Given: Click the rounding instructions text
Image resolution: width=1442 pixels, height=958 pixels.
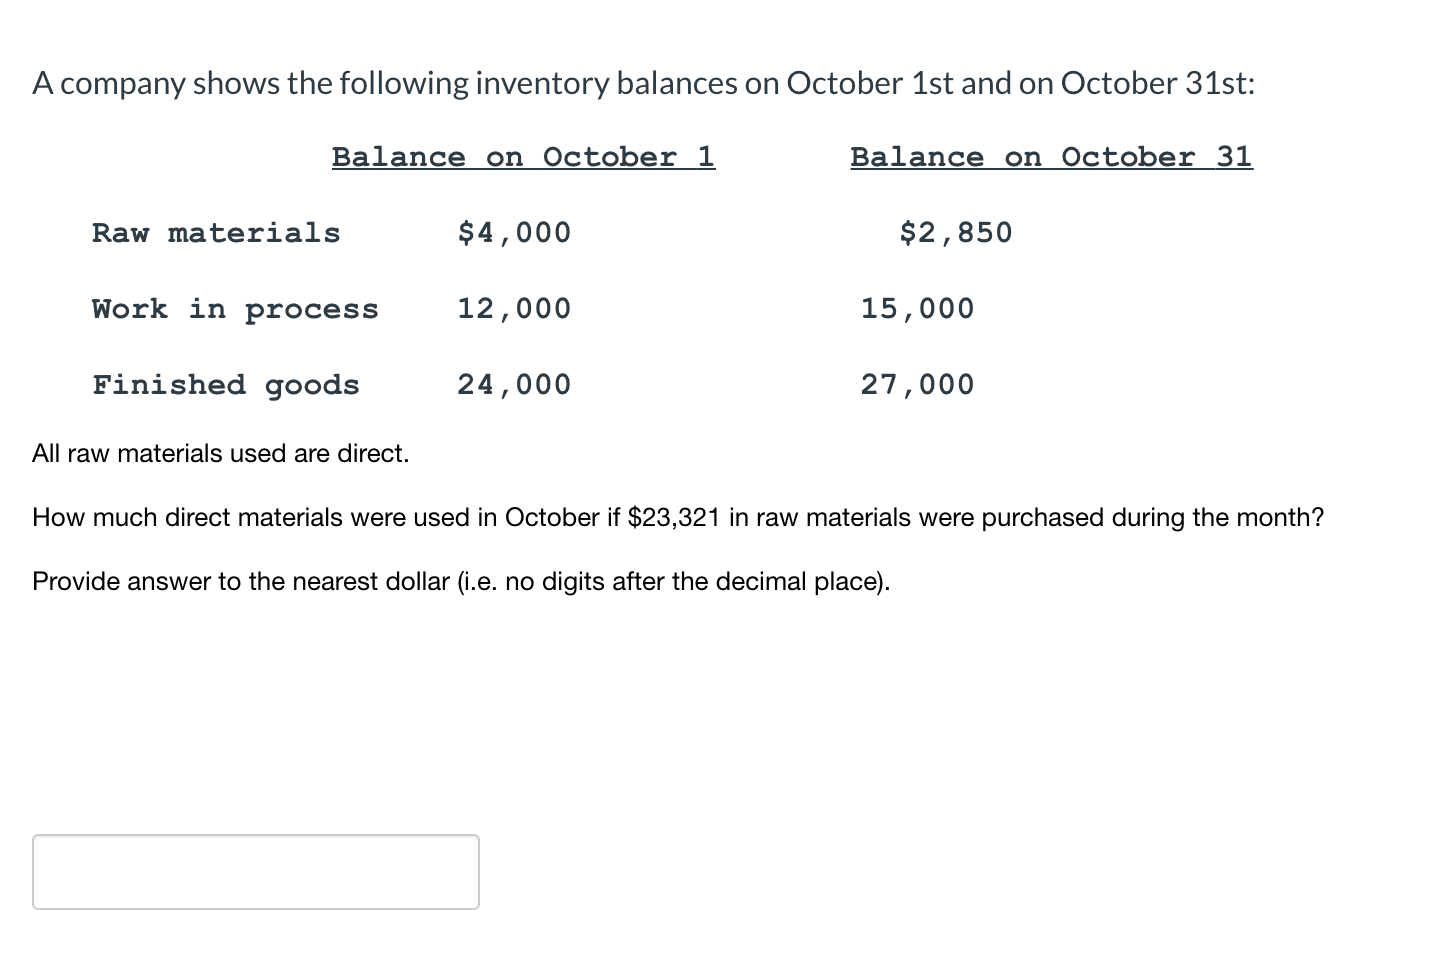Looking at the screenshot, I should (x=460, y=581).
